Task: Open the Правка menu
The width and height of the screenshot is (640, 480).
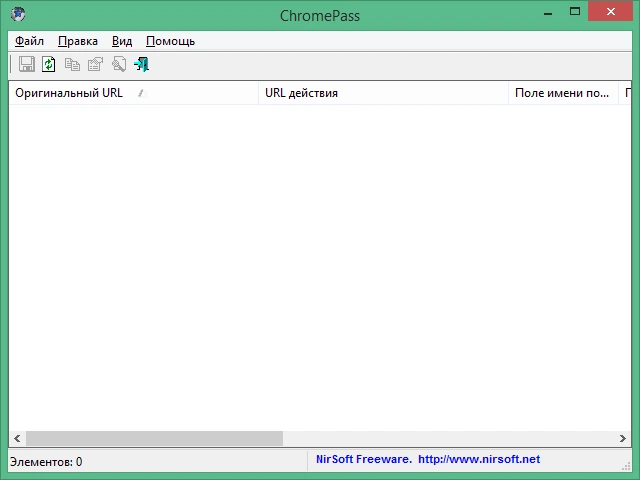Action: [78, 41]
